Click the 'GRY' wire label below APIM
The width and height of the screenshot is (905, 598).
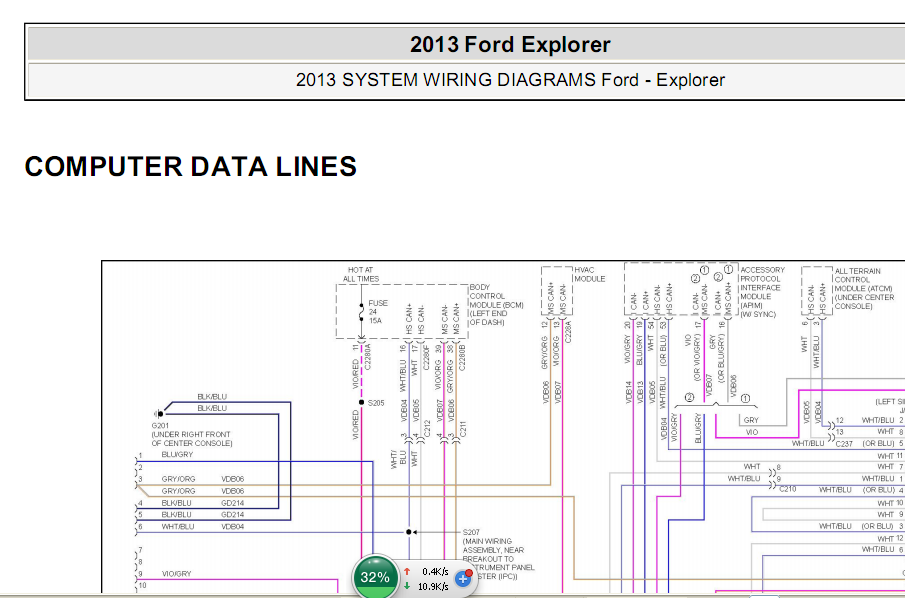coord(751,421)
